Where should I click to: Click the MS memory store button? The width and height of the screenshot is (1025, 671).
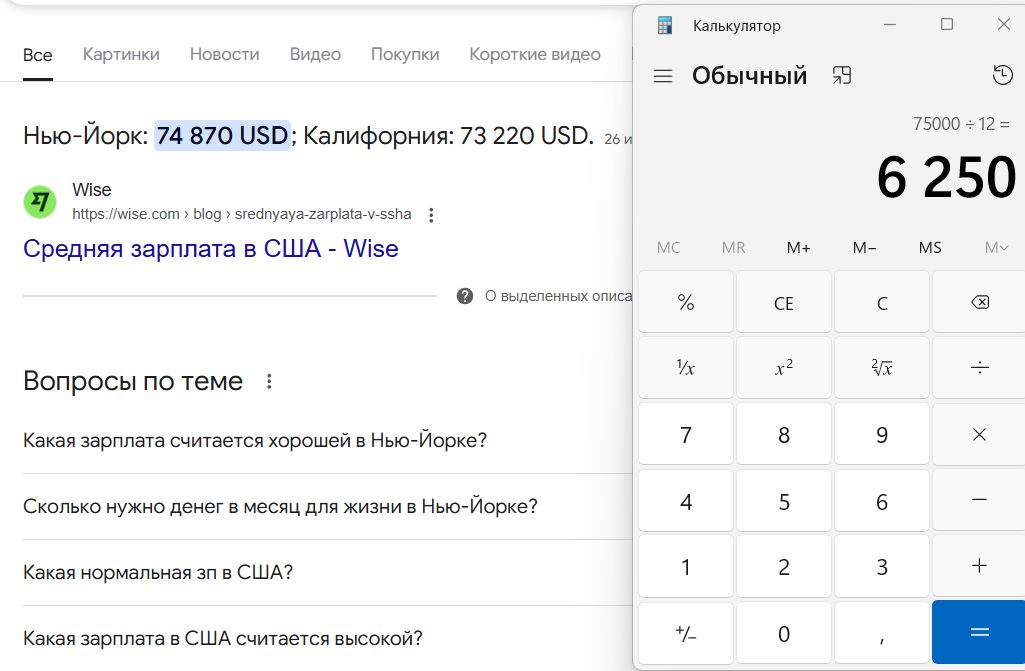coord(930,248)
